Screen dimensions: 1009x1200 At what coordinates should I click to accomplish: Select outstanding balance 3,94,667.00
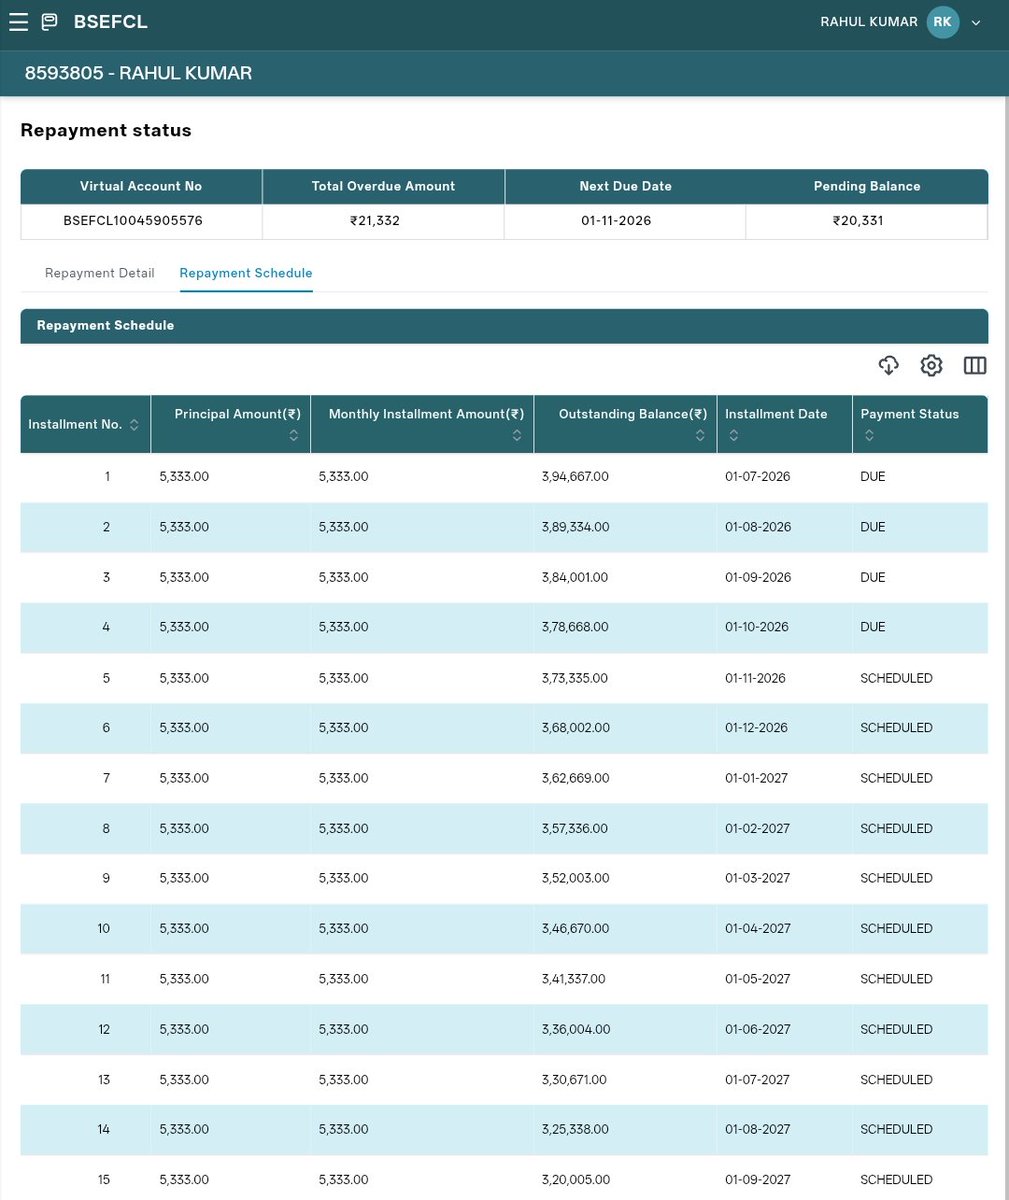click(575, 477)
